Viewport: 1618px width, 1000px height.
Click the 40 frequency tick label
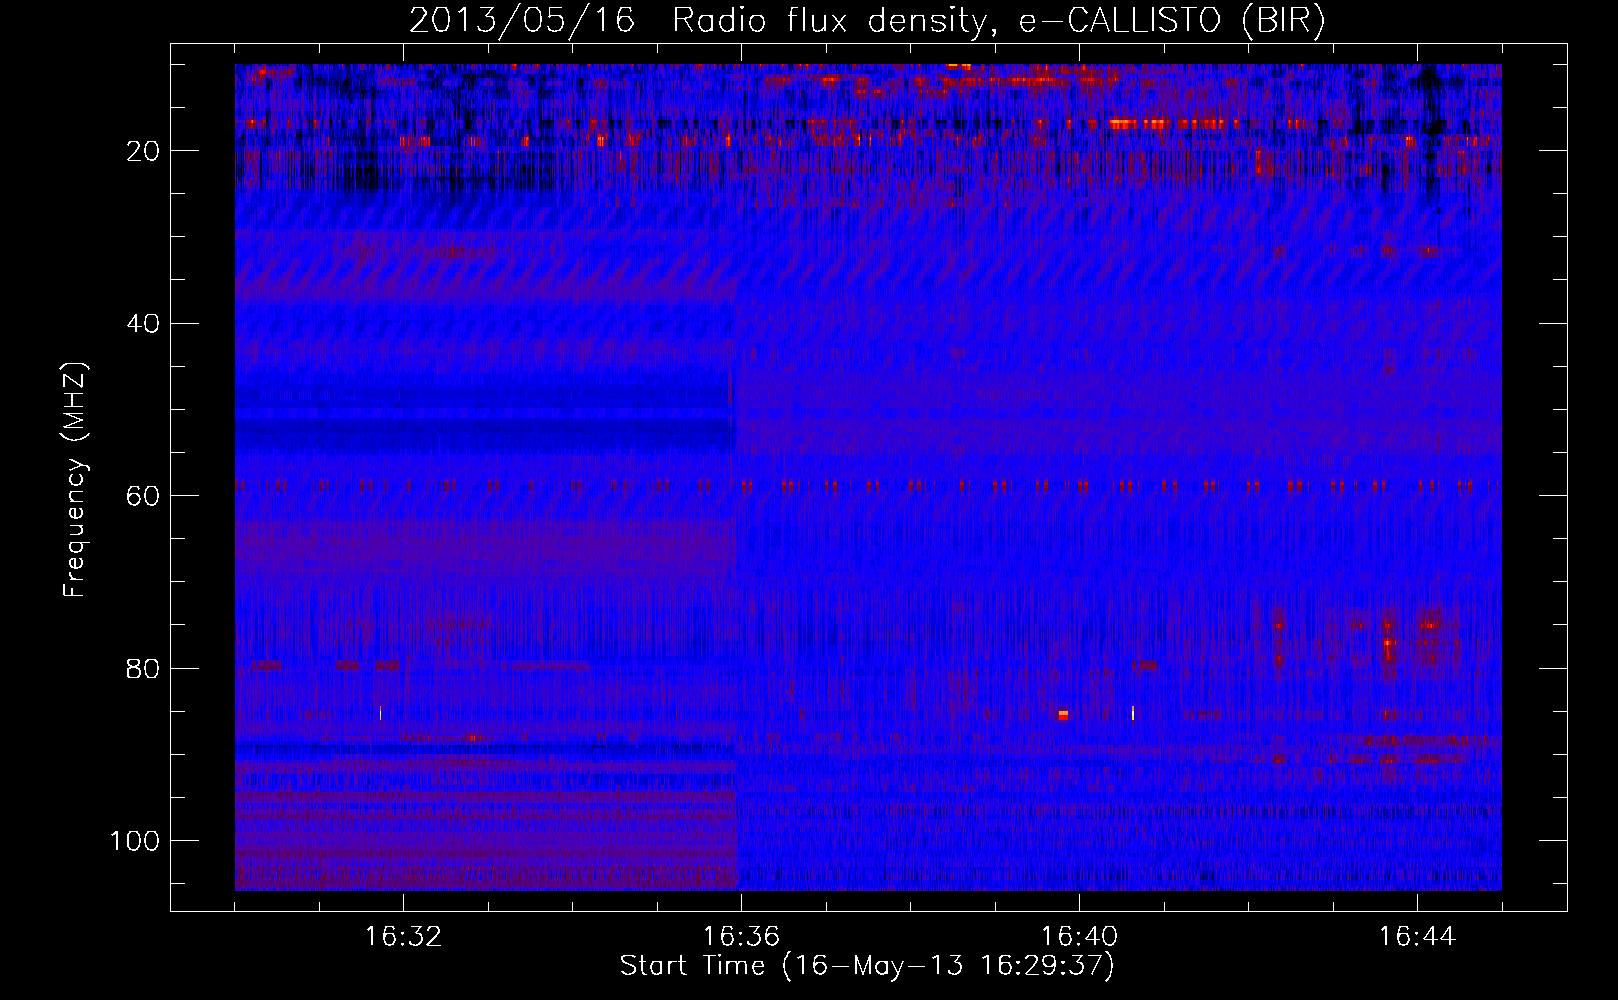(x=144, y=324)
